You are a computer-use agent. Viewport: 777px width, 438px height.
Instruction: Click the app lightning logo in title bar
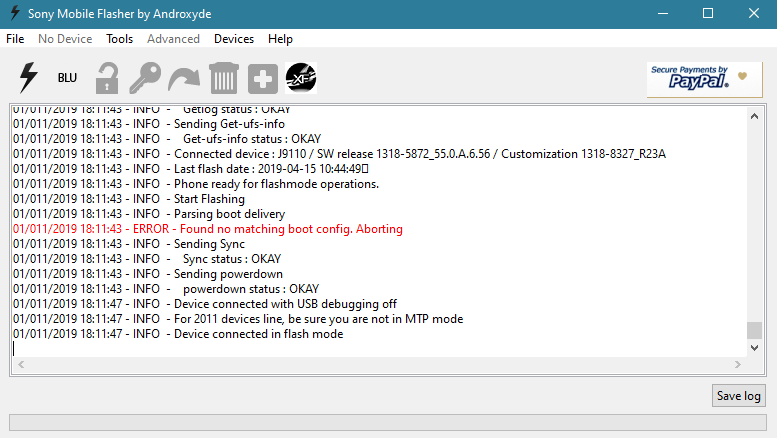(x=15, y=13)
